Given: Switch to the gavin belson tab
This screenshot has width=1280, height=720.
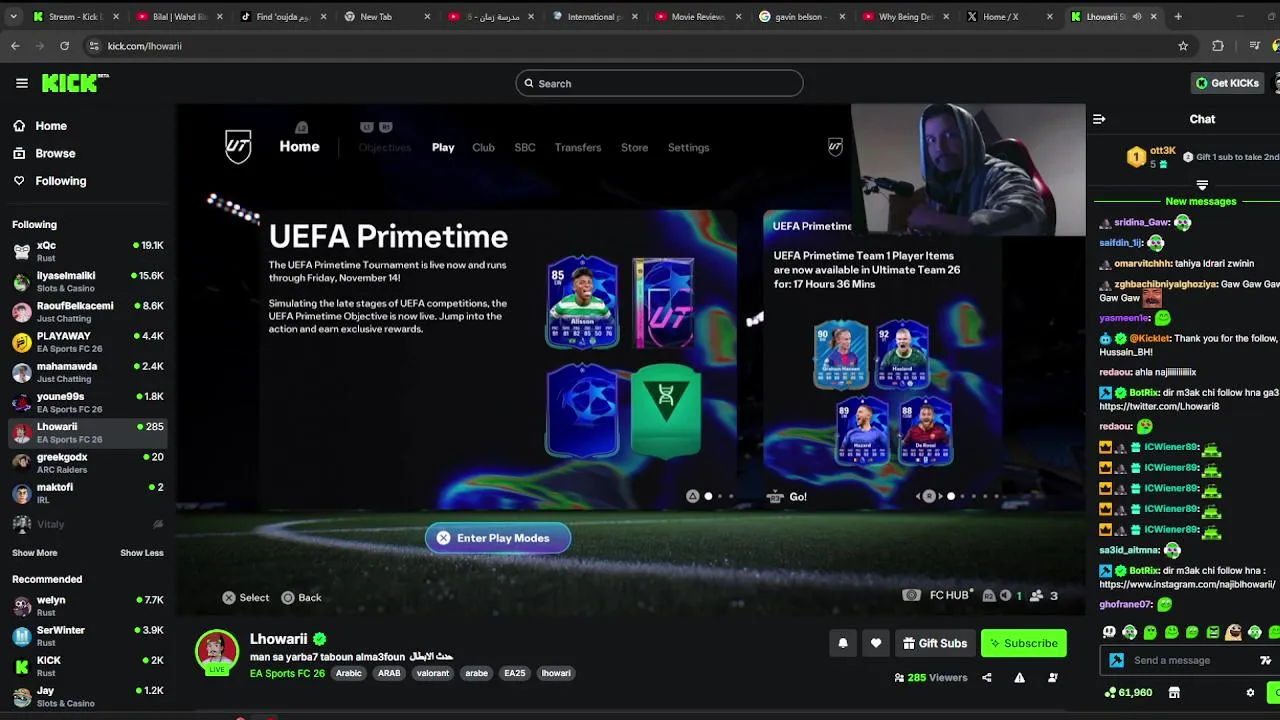Looking at the screenshot, I should coord(800,16).
